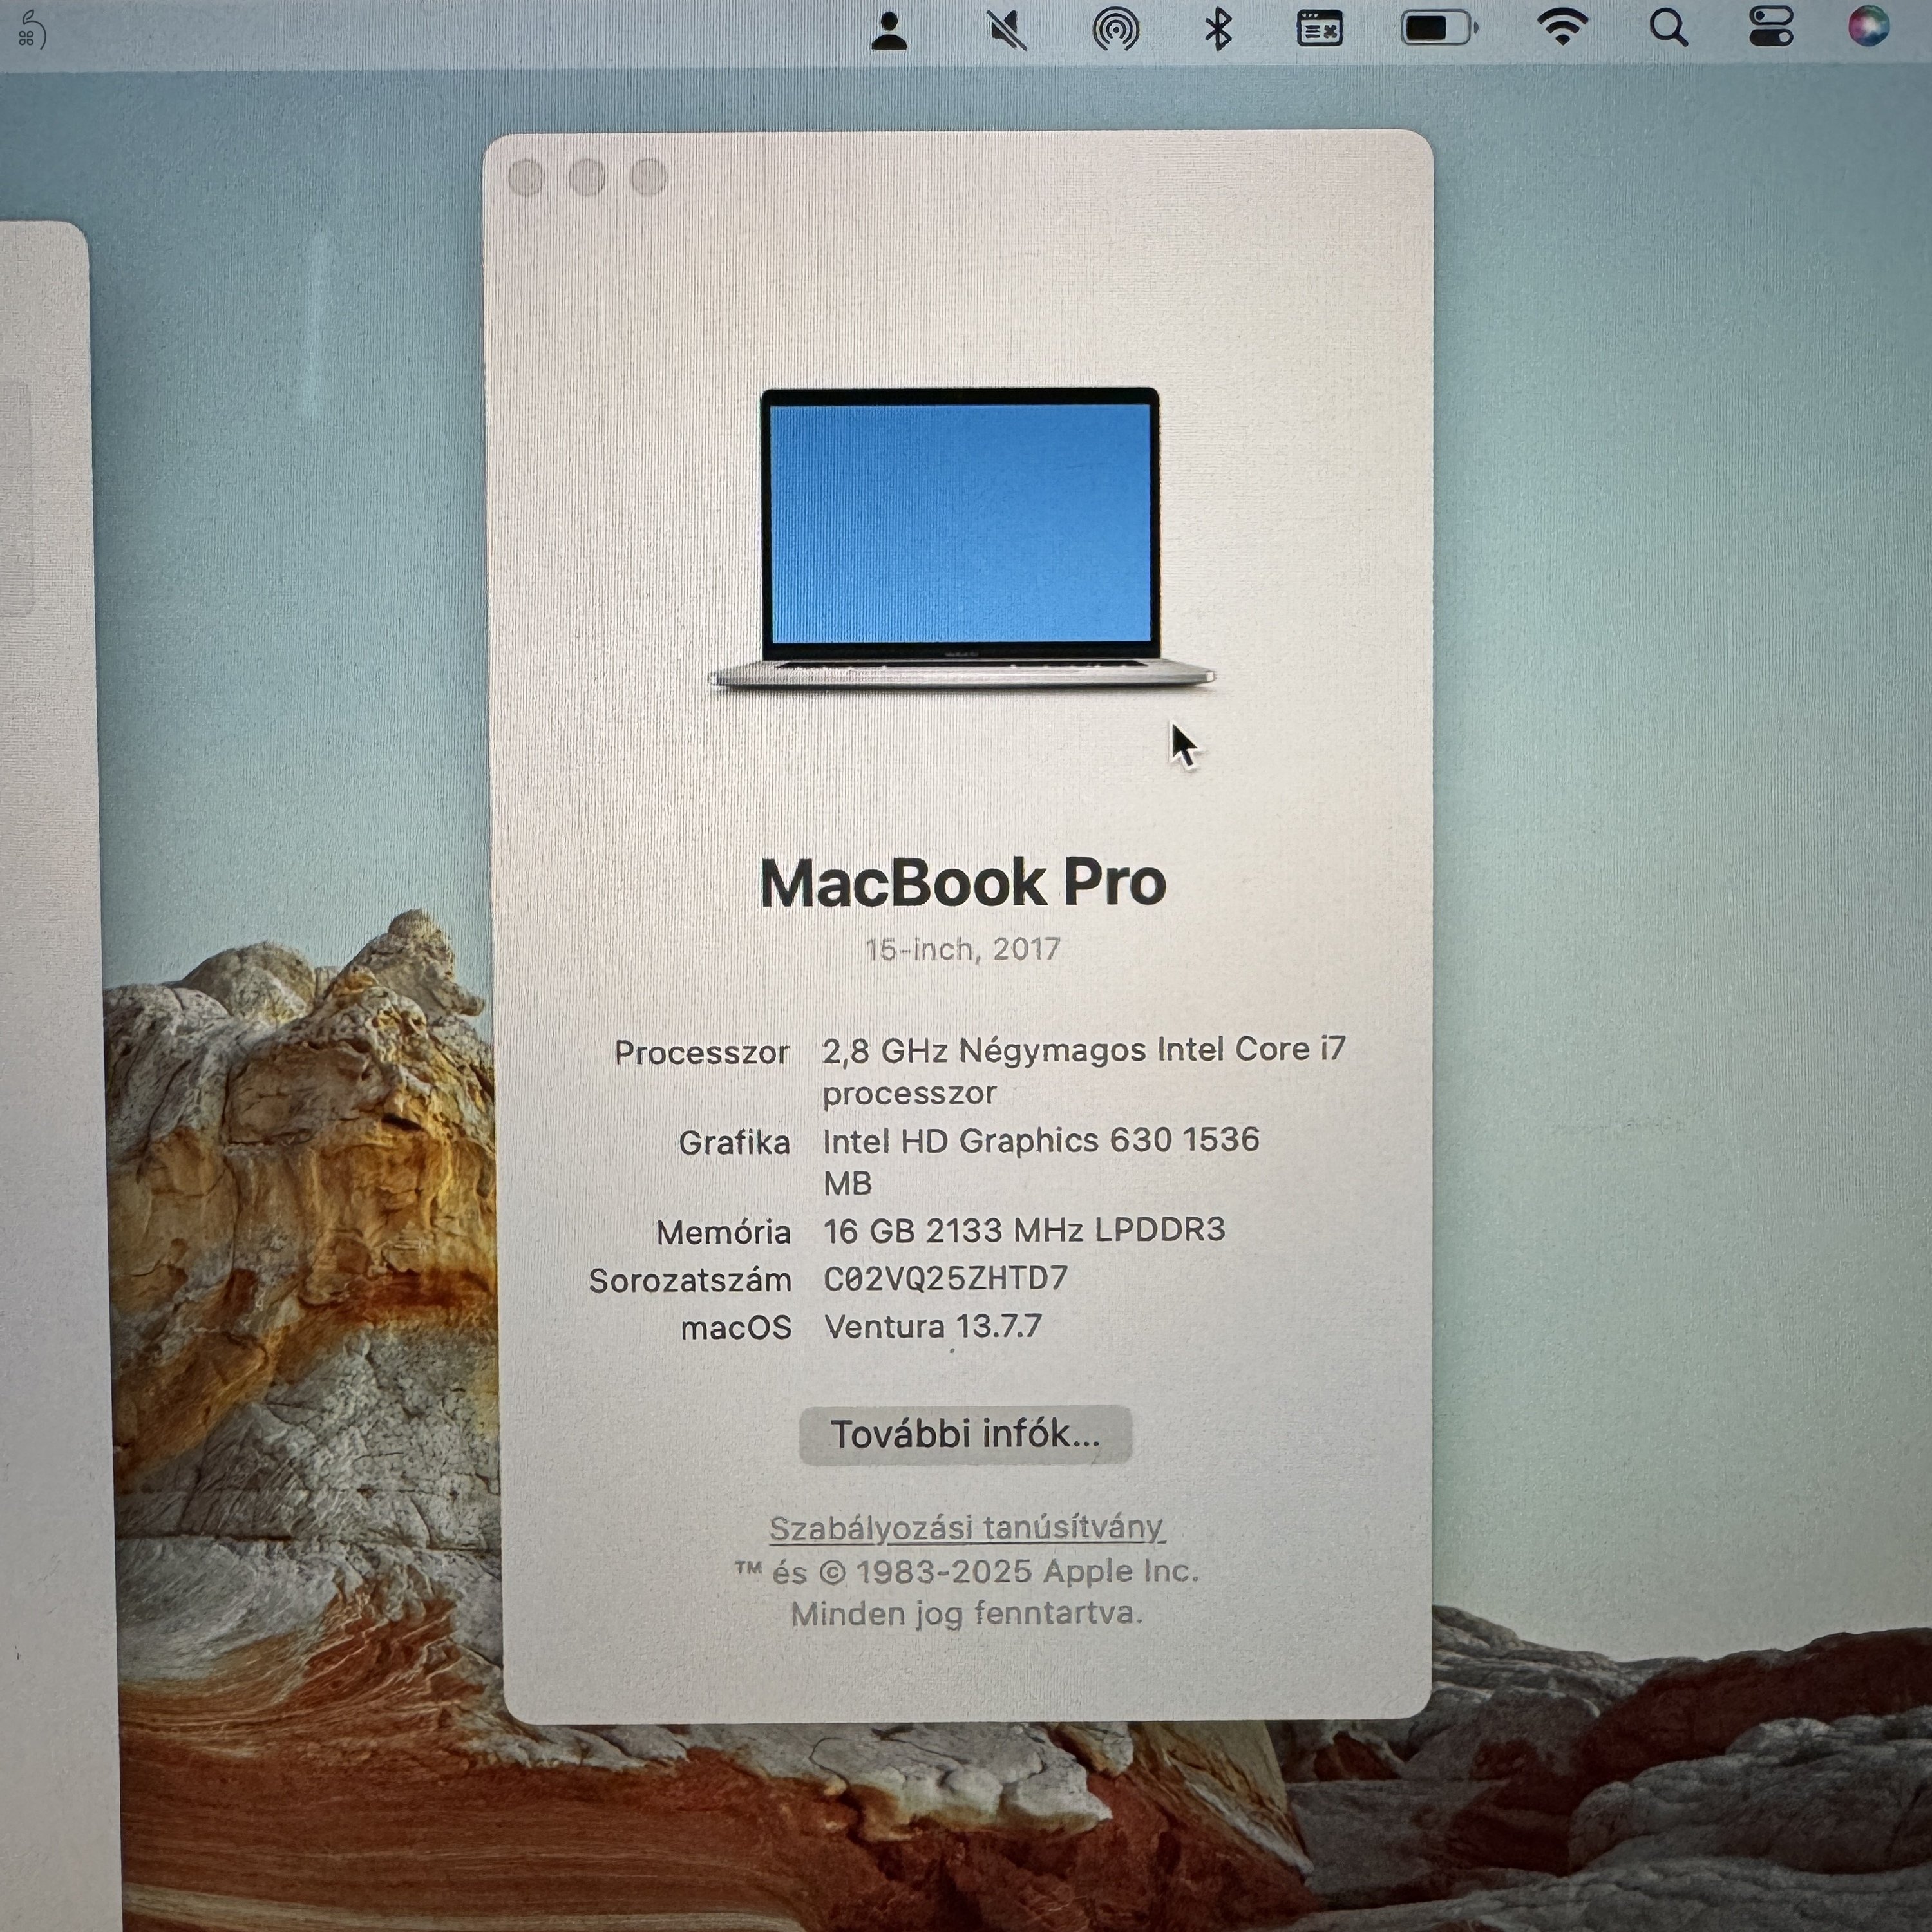Click the További infók... button
Screen dimensions: 1932x1932
(x=966, y=1434)
